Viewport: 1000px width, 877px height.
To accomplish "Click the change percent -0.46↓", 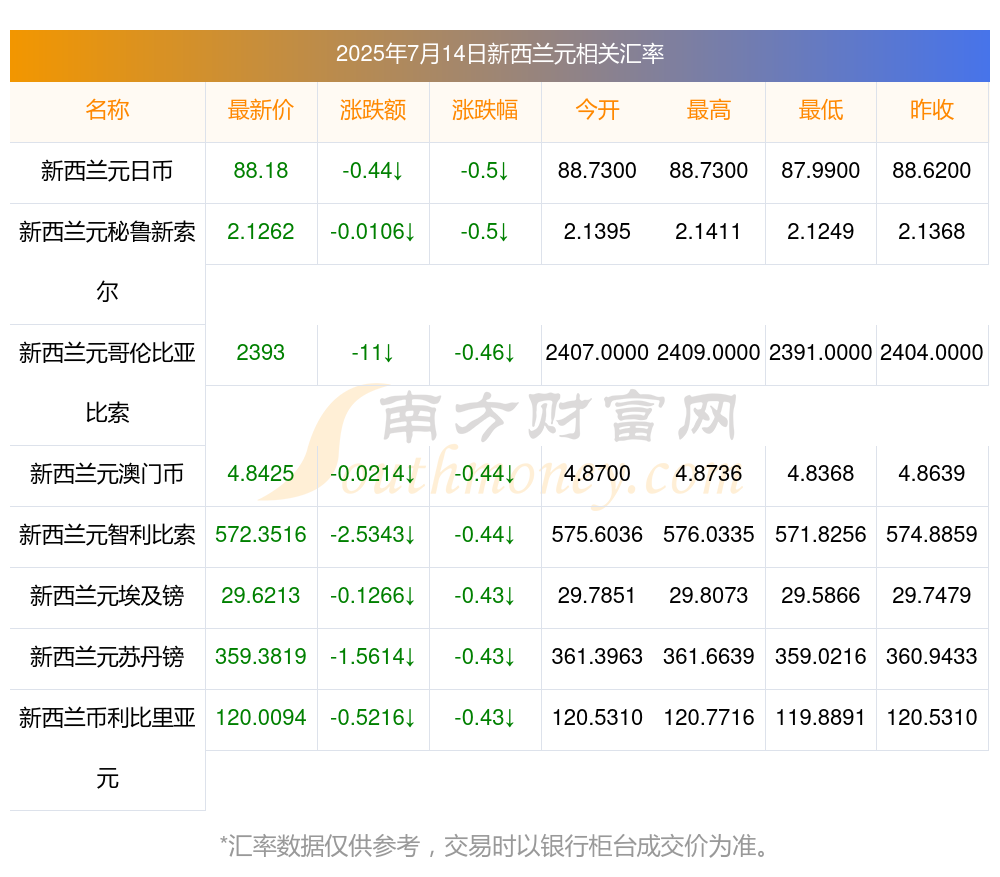I will (x=485, y=353).
